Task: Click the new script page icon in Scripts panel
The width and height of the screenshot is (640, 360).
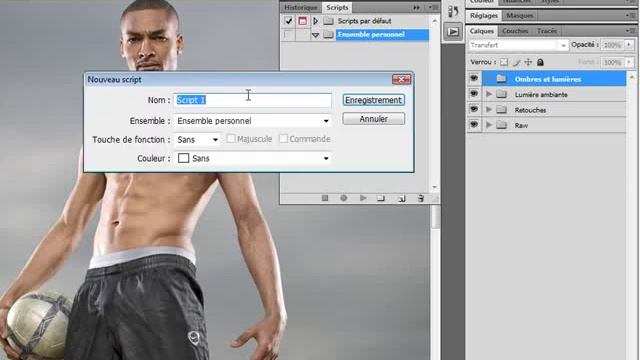Action: [x=402, y=198]
